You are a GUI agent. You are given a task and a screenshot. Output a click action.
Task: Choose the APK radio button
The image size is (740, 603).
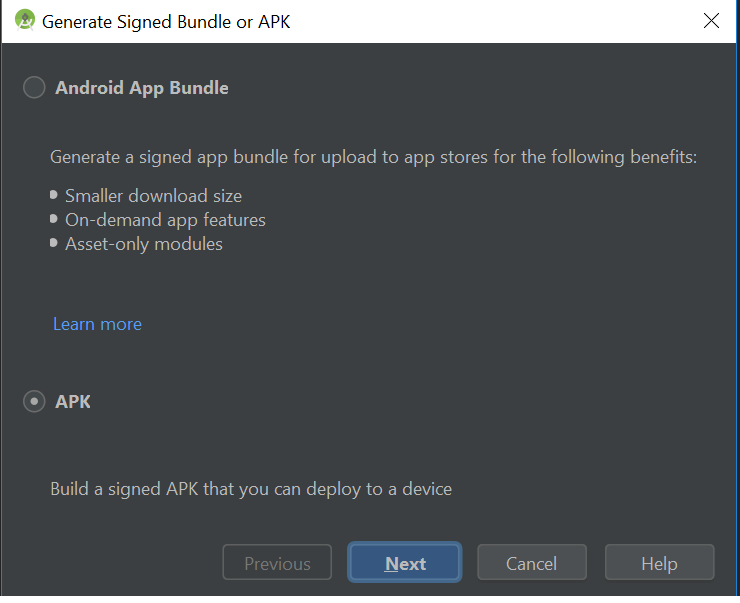(34, 402)
